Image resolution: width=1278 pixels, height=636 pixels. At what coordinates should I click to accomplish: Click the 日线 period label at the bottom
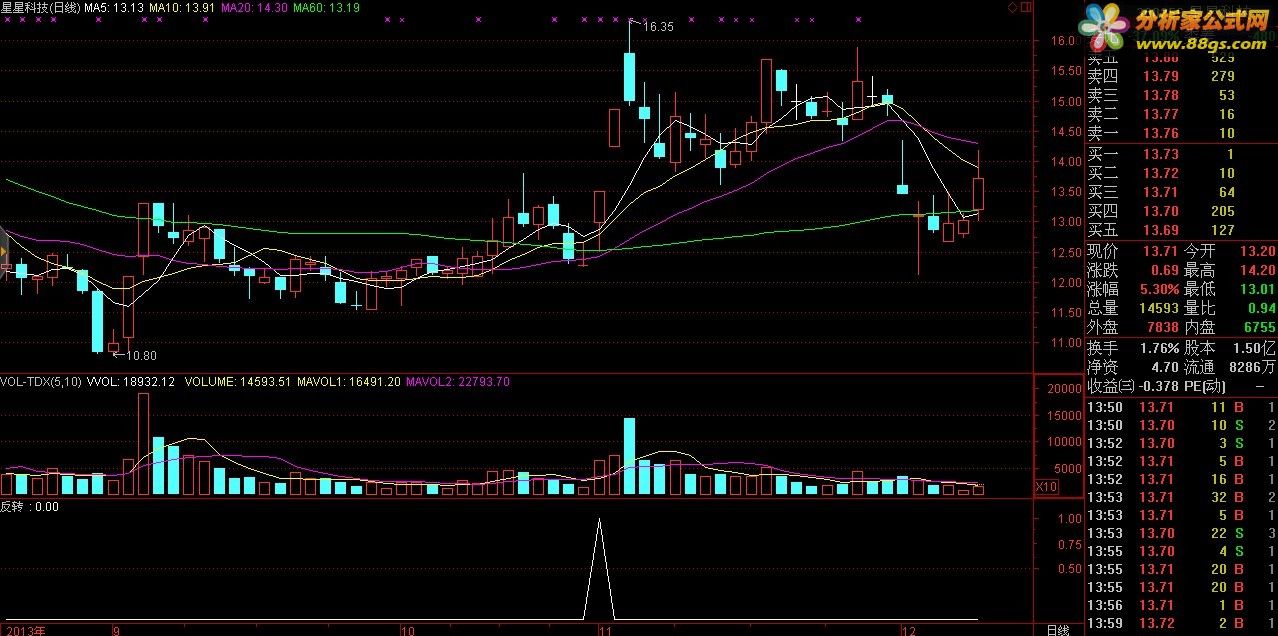point(1058,630)
